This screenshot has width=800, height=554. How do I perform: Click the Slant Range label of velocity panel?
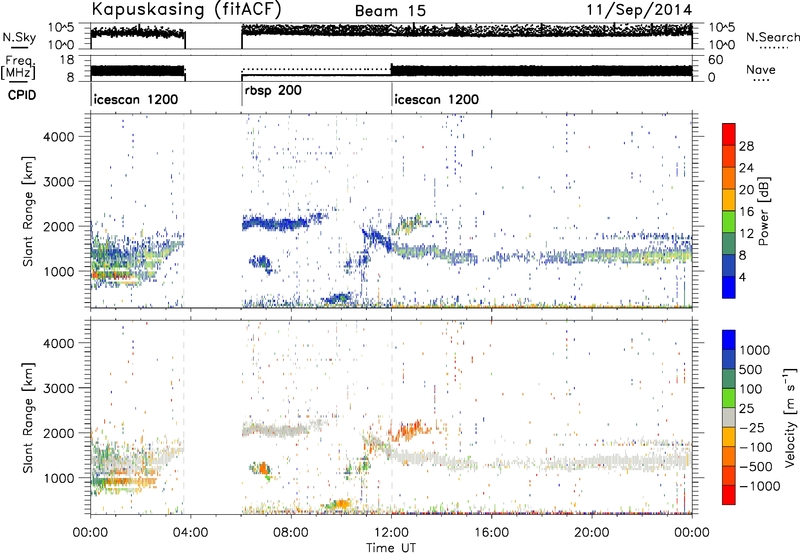tap(28, 417)
